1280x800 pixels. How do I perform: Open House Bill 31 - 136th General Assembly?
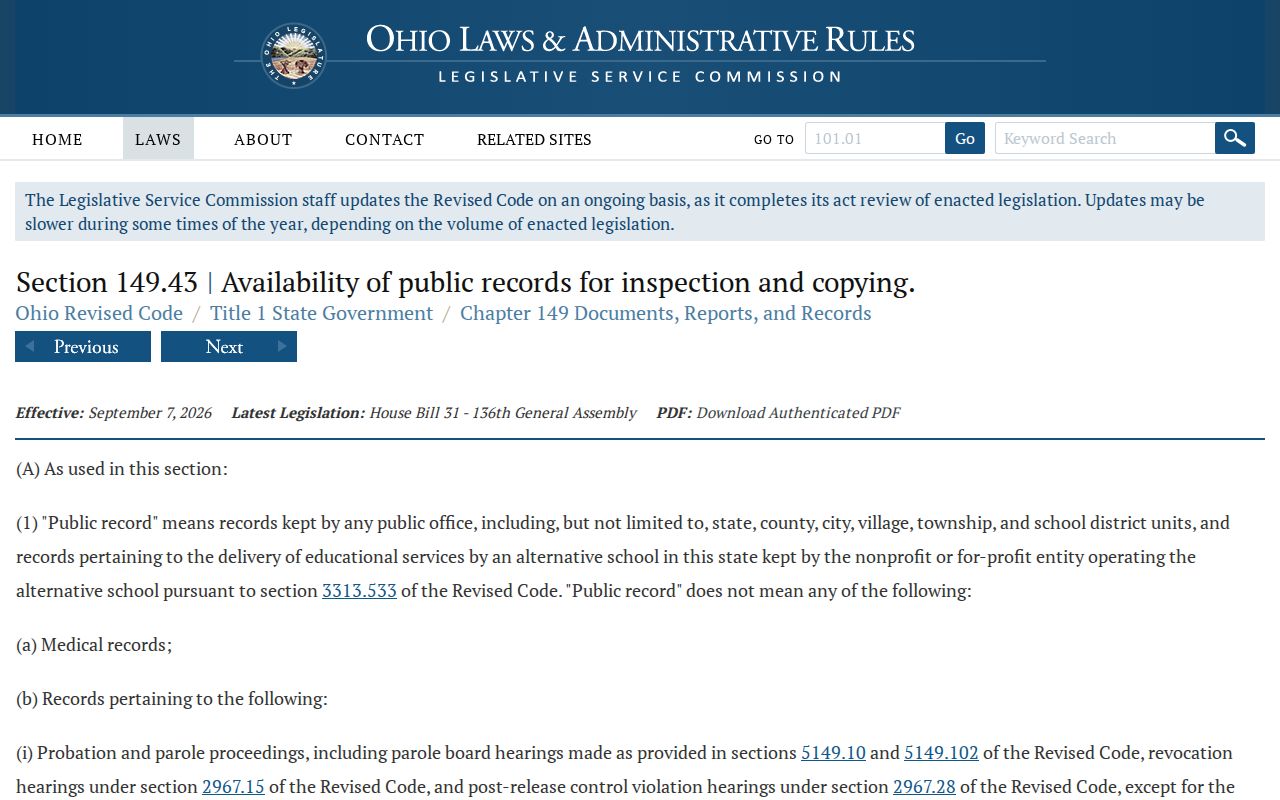tap(503, 412)
